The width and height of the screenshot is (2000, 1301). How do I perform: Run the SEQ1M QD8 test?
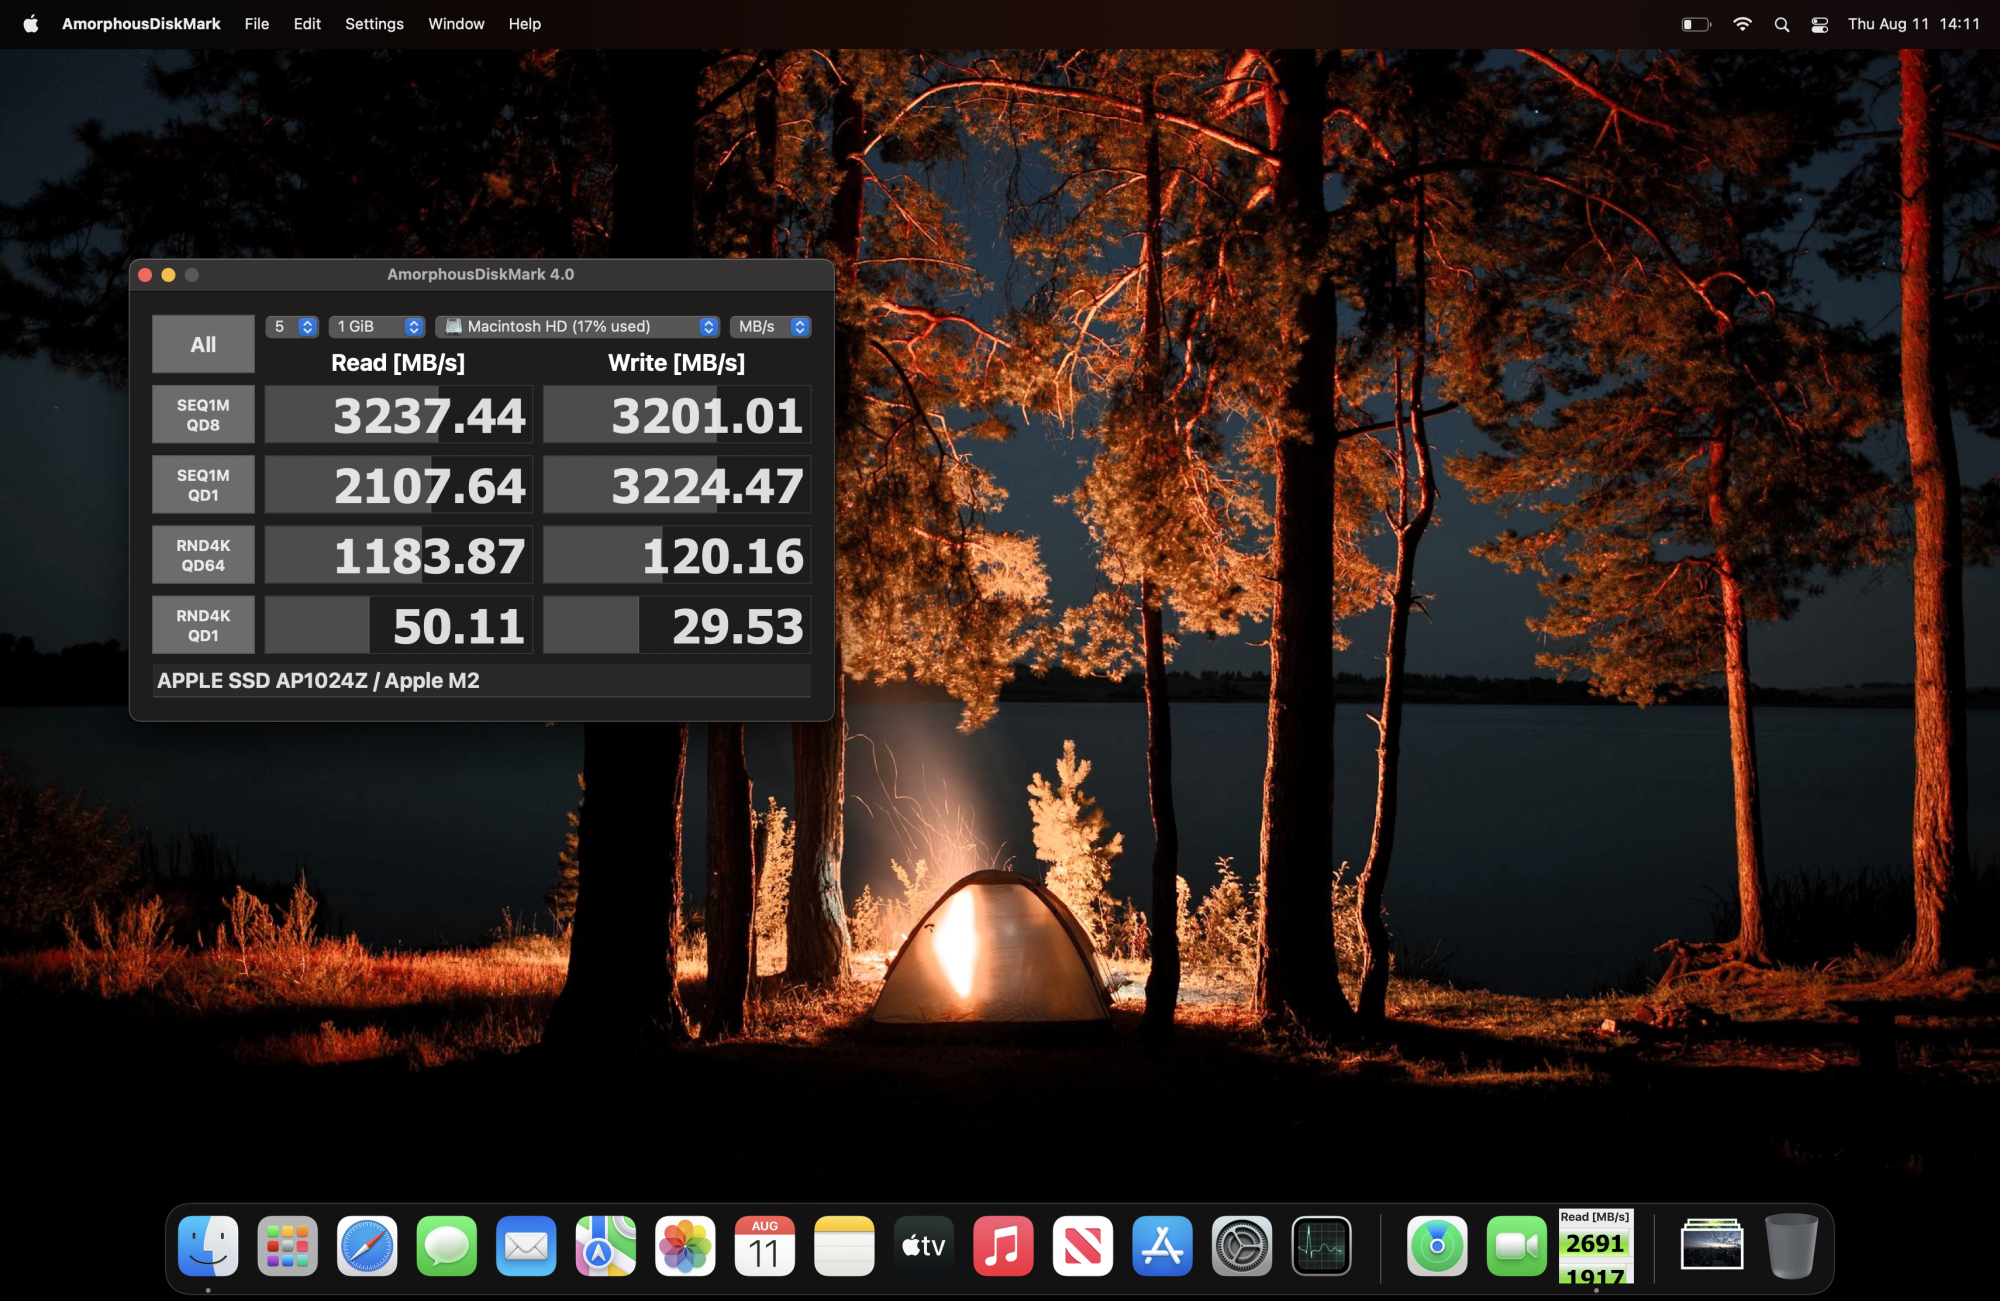[x=203, y=415]
